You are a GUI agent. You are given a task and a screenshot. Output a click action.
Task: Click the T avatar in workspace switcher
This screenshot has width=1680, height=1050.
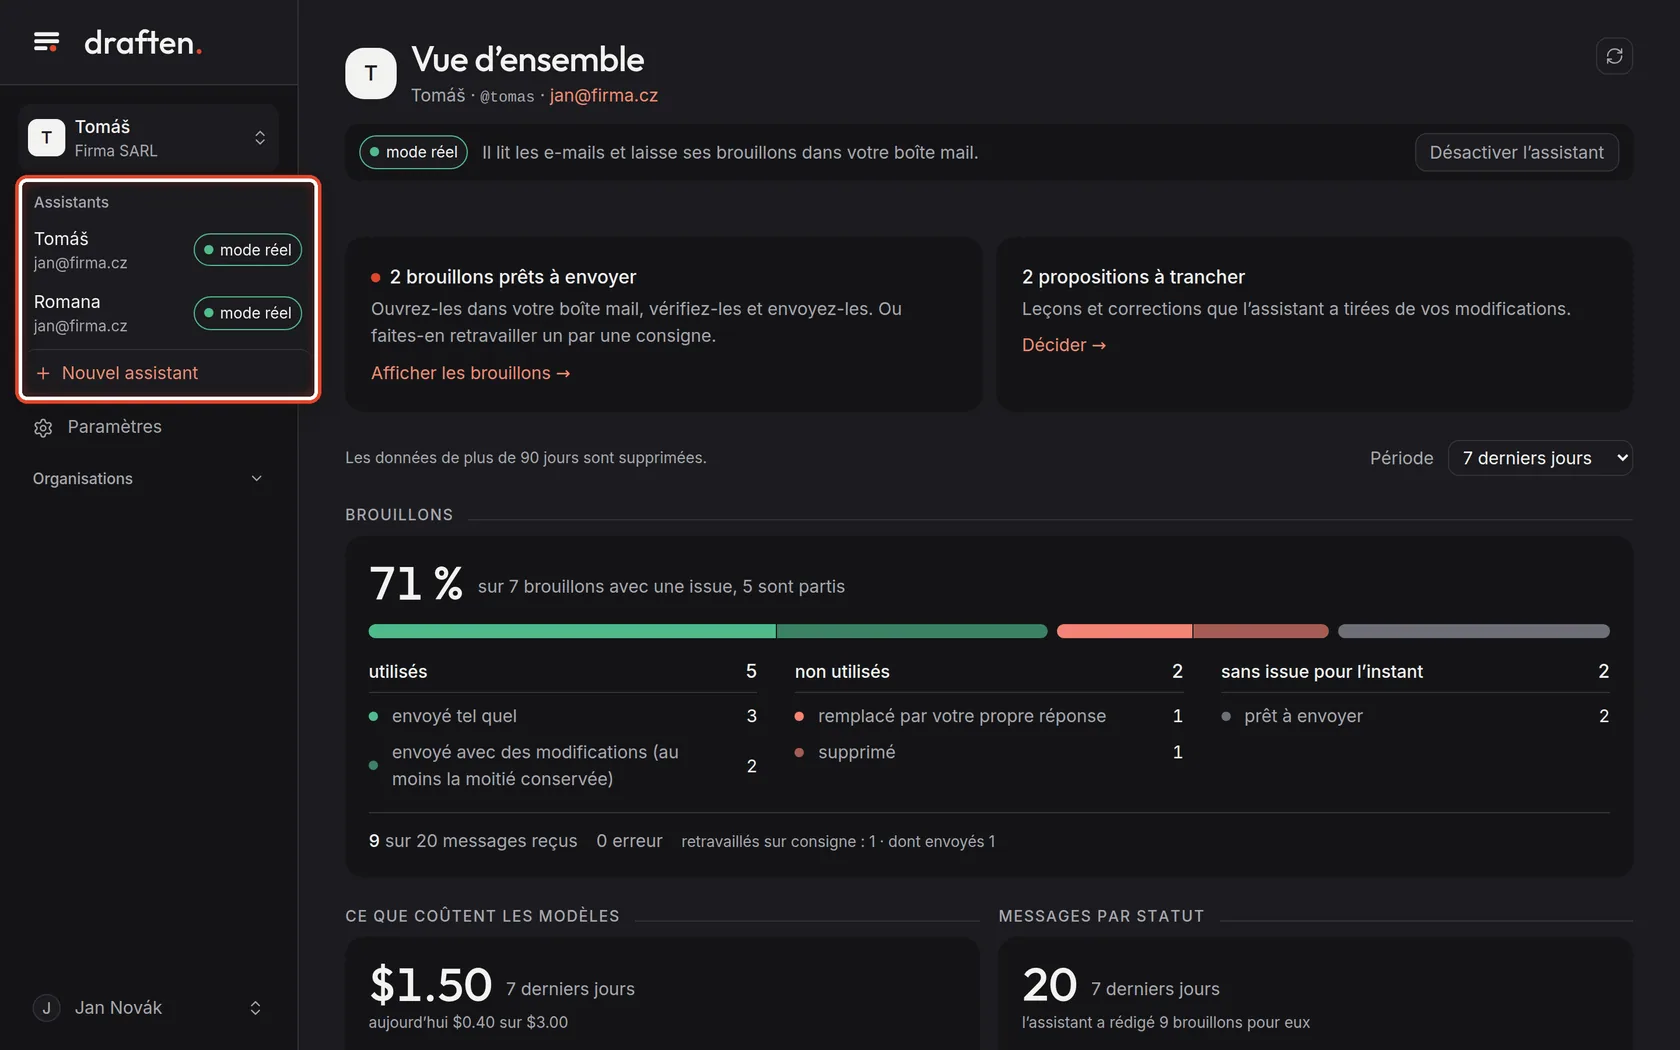coord(46,138)
